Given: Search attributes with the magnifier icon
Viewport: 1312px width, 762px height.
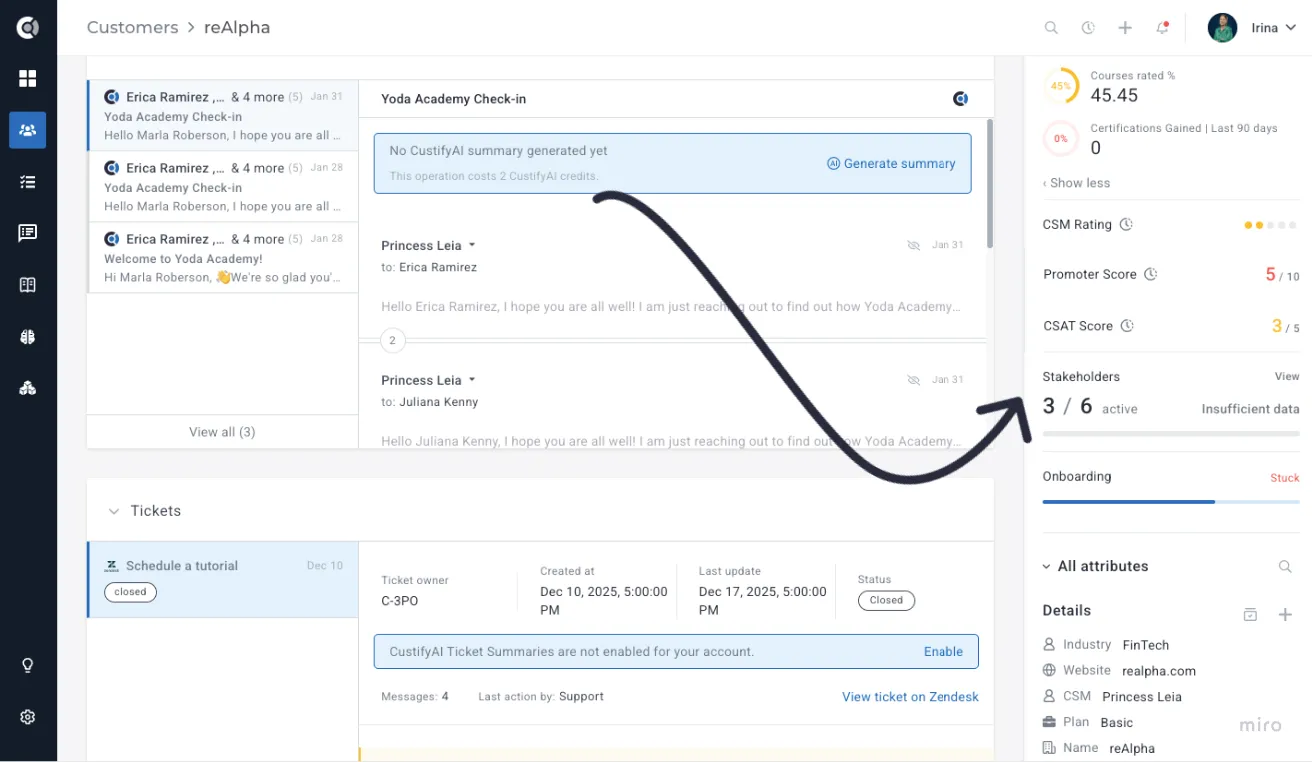Looking at the screenshot, I should click(1285, 567).
